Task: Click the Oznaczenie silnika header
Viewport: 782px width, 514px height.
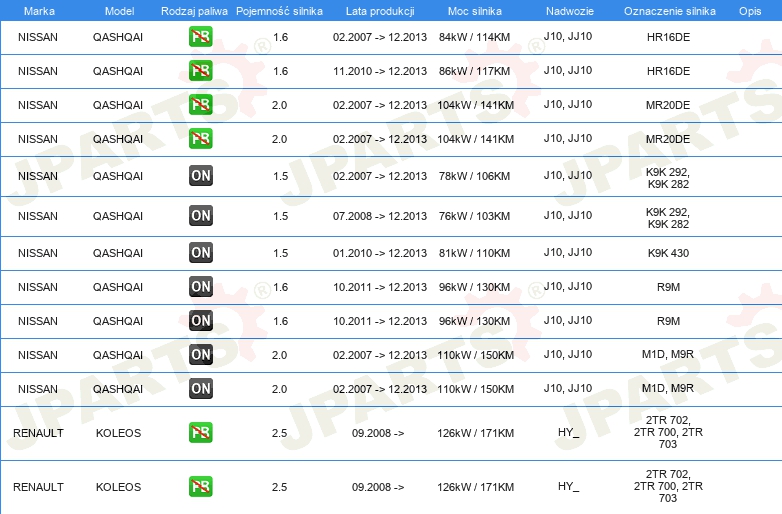Action: tap(669, 11)
